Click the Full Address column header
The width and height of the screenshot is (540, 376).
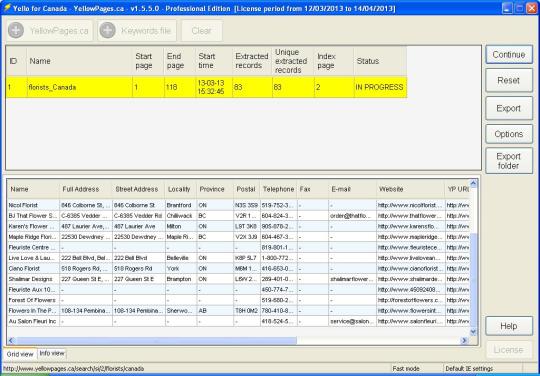coord(85,189)
